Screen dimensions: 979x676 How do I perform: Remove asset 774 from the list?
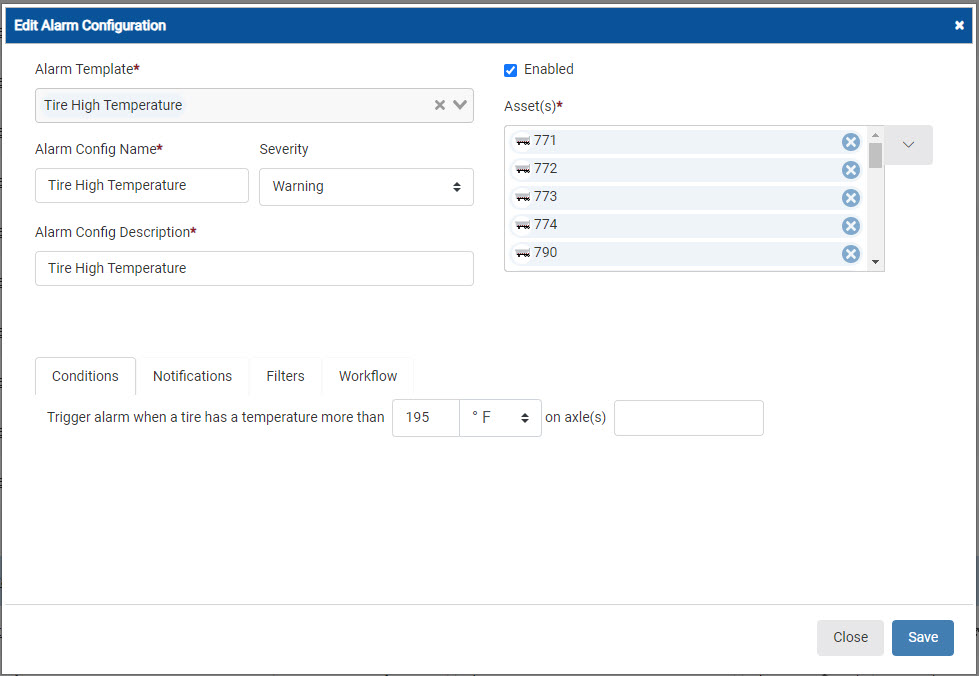click(851, 226)
